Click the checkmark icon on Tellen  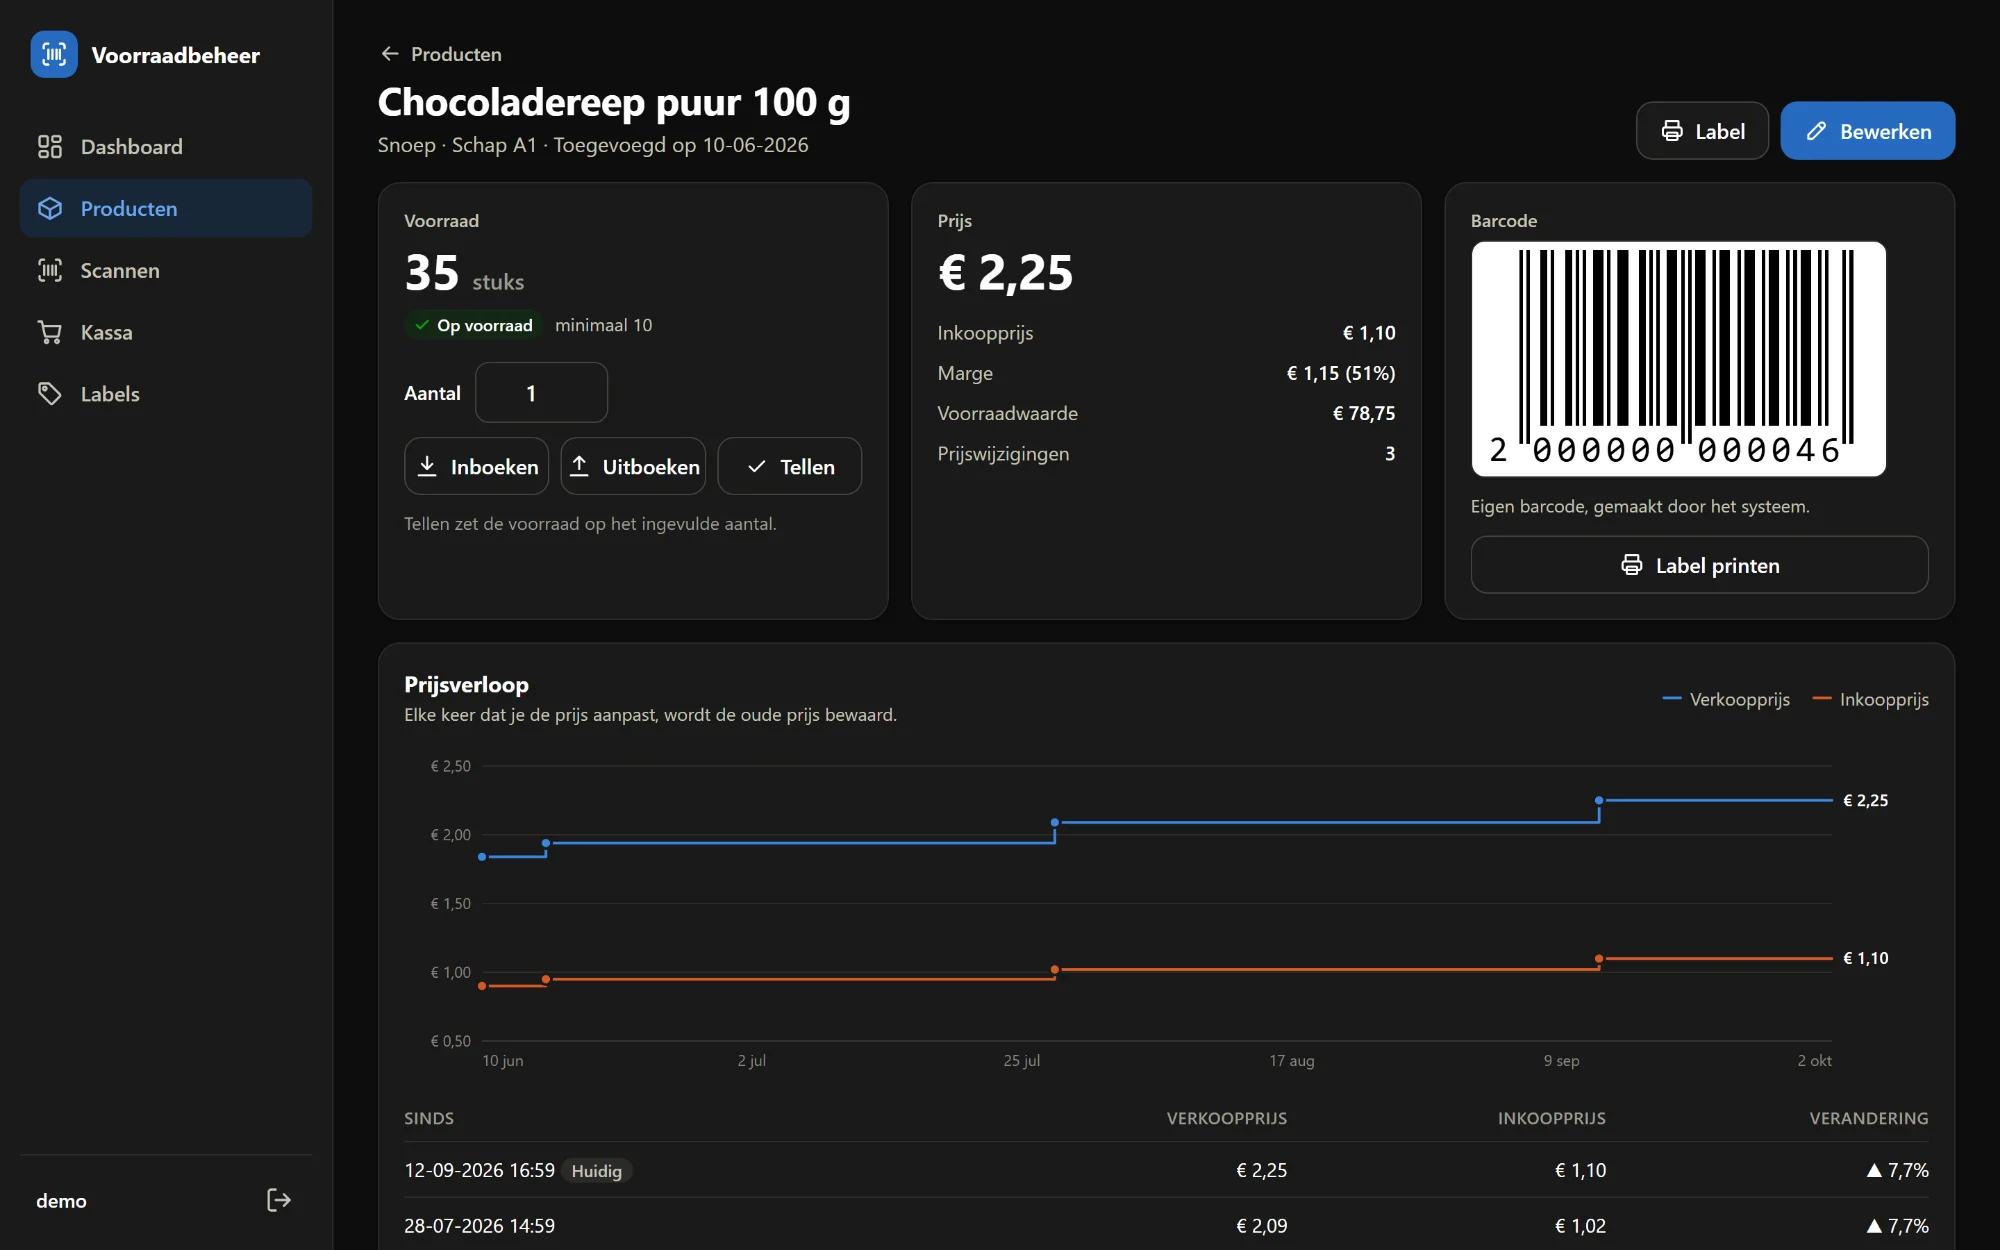click(x=757, y=466)
